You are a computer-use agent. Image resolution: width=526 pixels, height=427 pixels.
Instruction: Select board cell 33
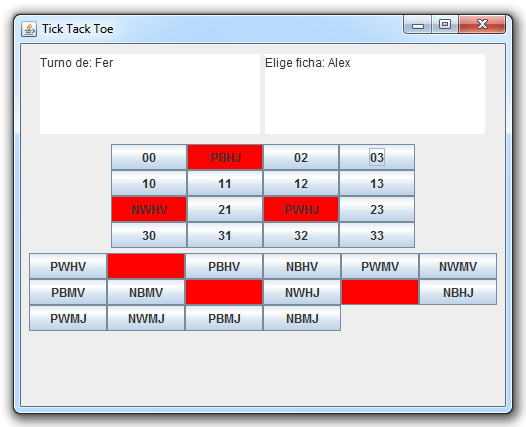pos(377,235)
